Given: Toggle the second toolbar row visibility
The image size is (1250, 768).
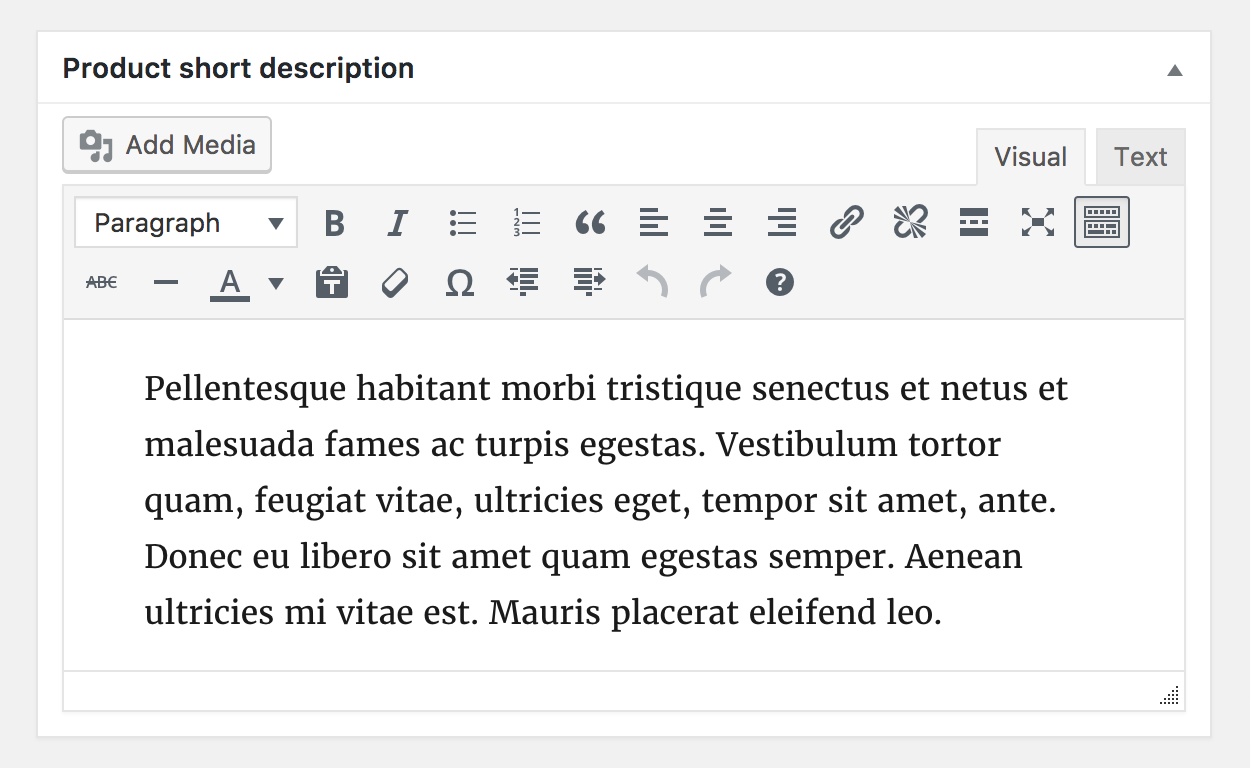Looking at the screenshot, I should (x=1101, y=222).
